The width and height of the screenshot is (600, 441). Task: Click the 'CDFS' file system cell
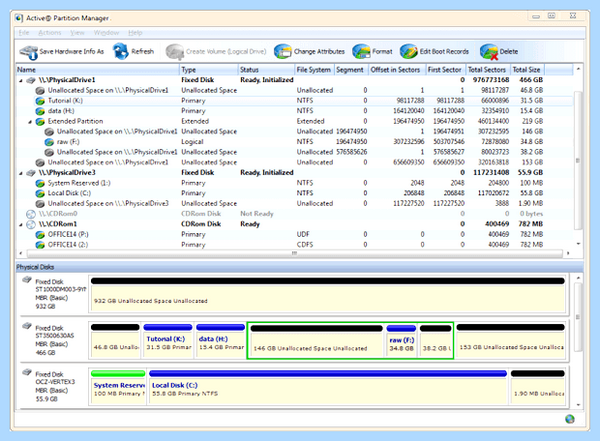tap(305, 245)
